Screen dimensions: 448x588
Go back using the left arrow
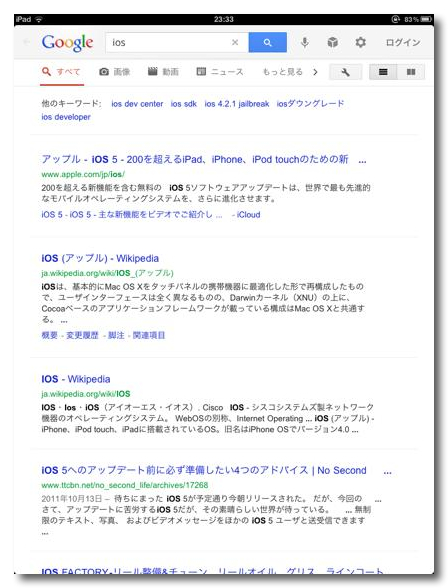coord(27,42)
